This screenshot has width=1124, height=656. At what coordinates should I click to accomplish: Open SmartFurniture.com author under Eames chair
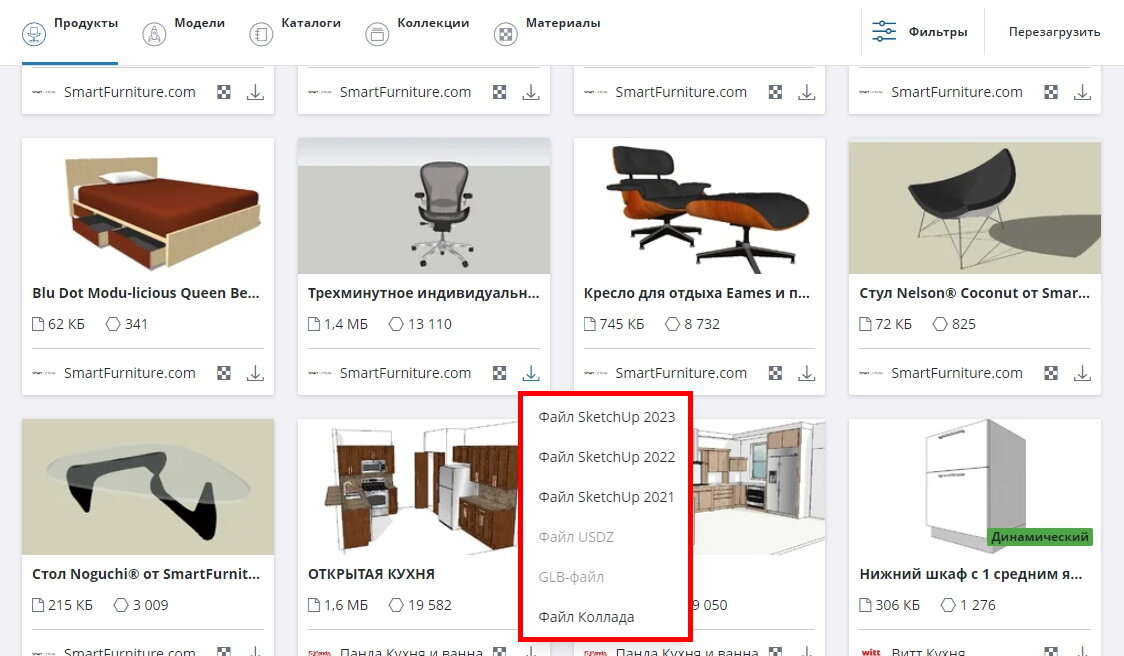[681, 373]
